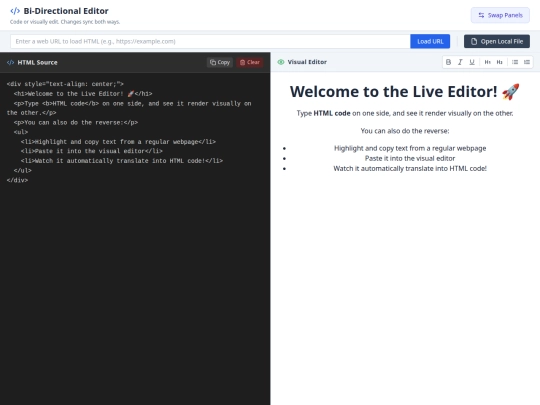Click the 'HTML Source' panel label

point(37,62)
